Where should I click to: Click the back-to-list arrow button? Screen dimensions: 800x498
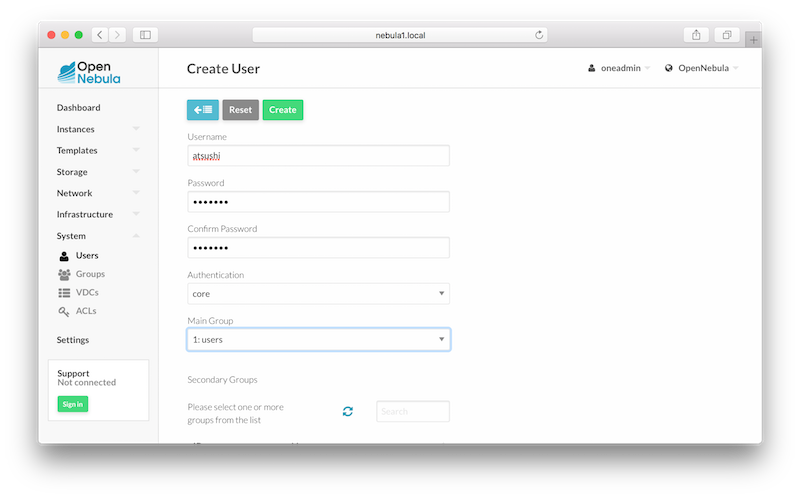(x=202, y=110)
